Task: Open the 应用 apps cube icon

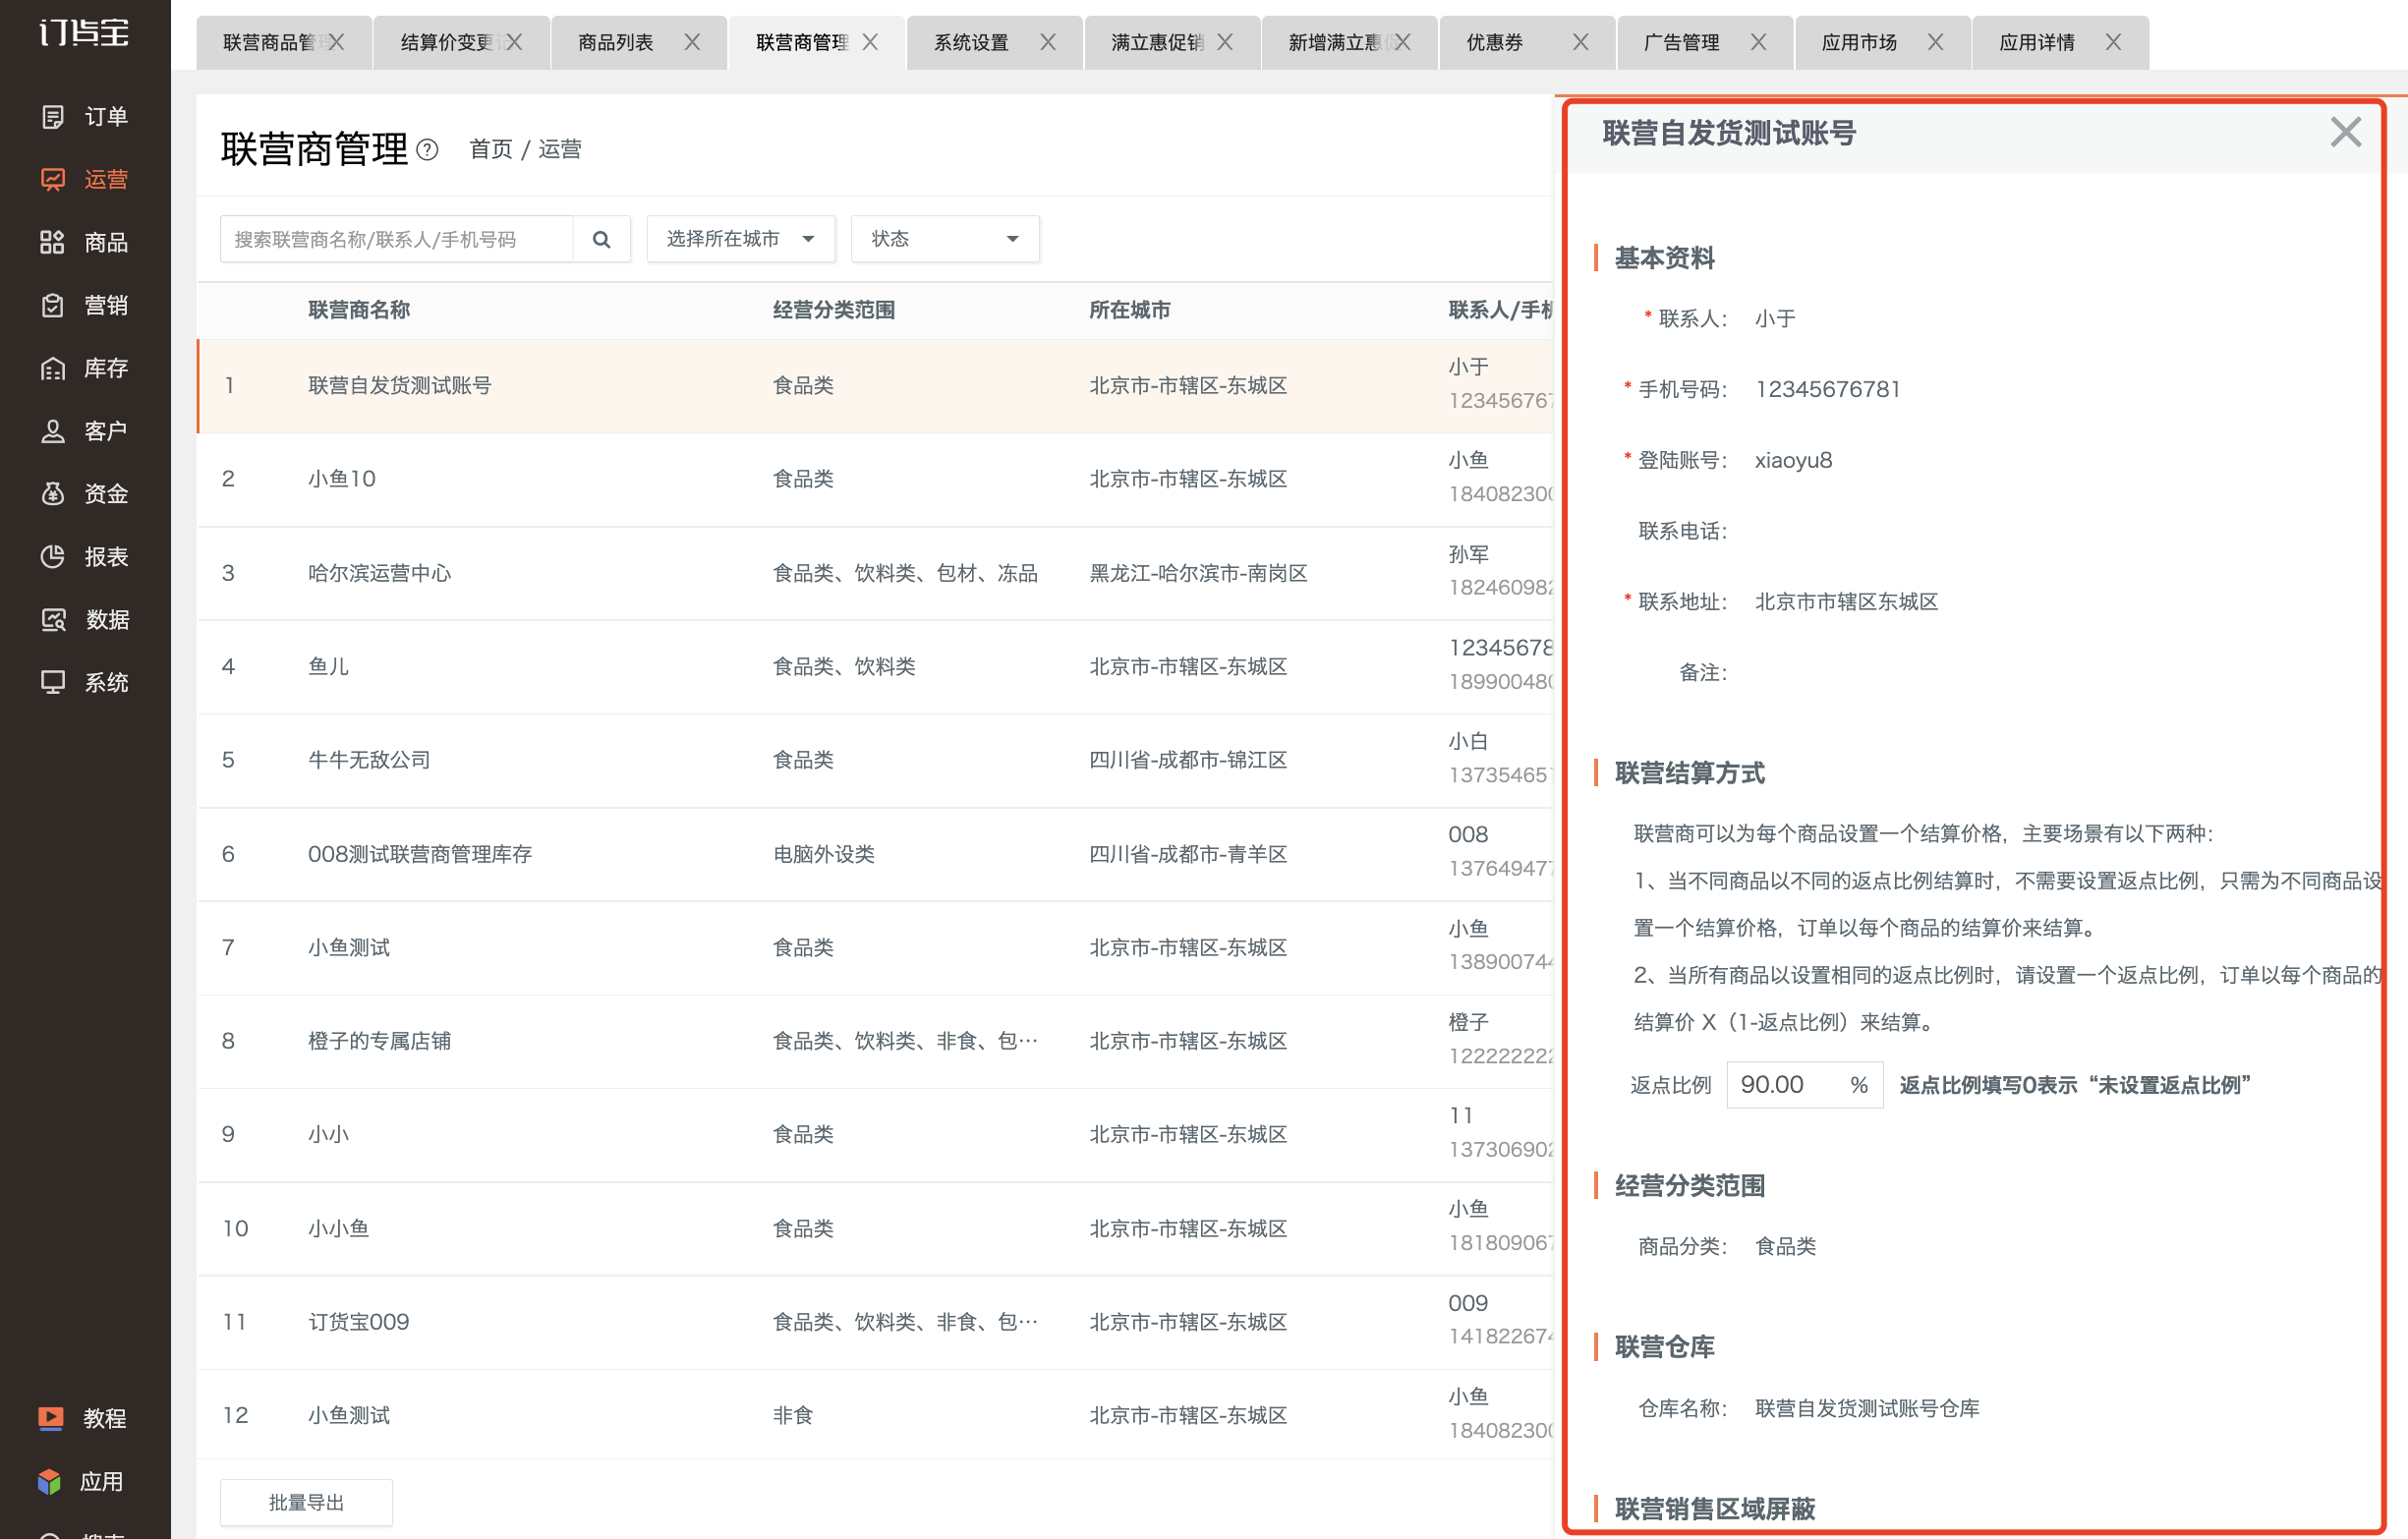Action: pos(50,1481)
